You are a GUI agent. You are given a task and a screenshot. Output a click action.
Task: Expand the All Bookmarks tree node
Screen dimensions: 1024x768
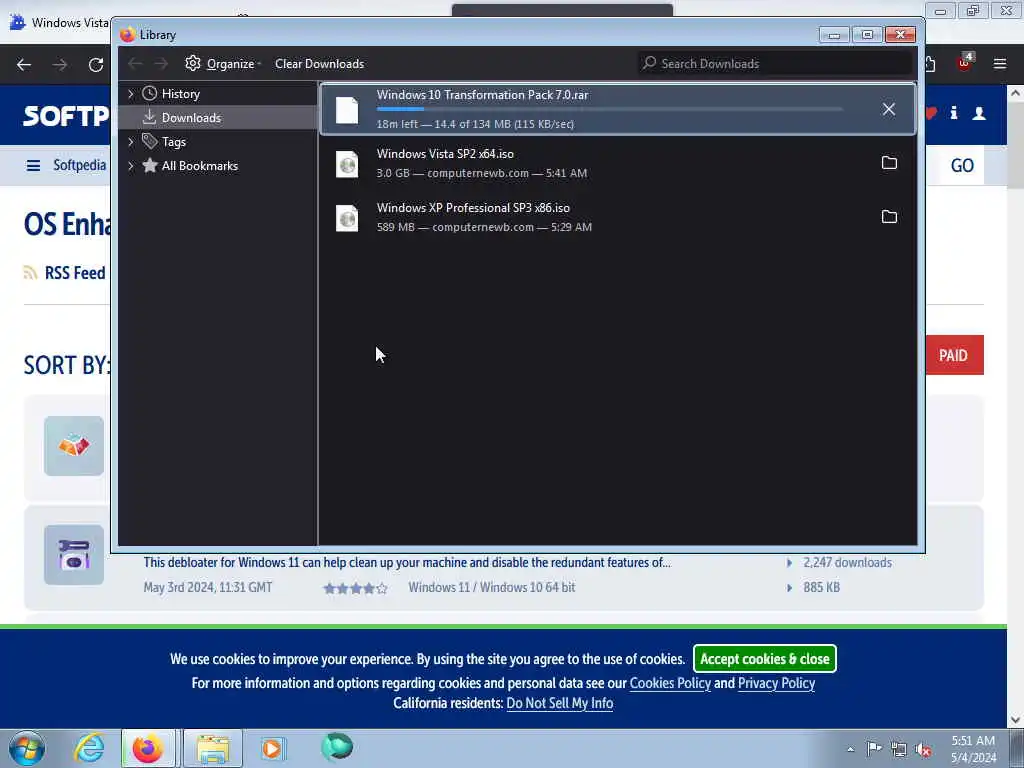pyautogui.click(x=131, y=166)
